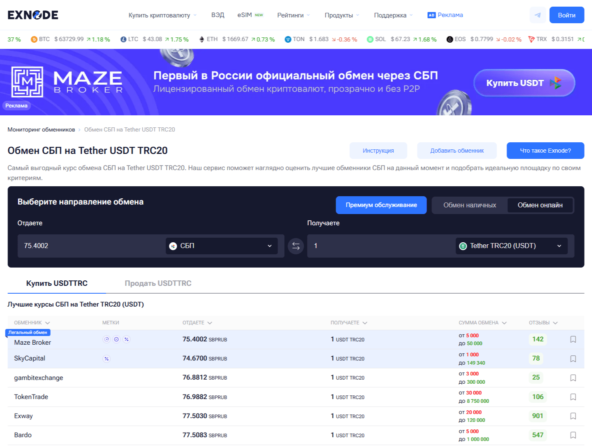Expand the Купить криптовалюту menu
The width and height of the screenshot is (592, 448).
point(162,15)
